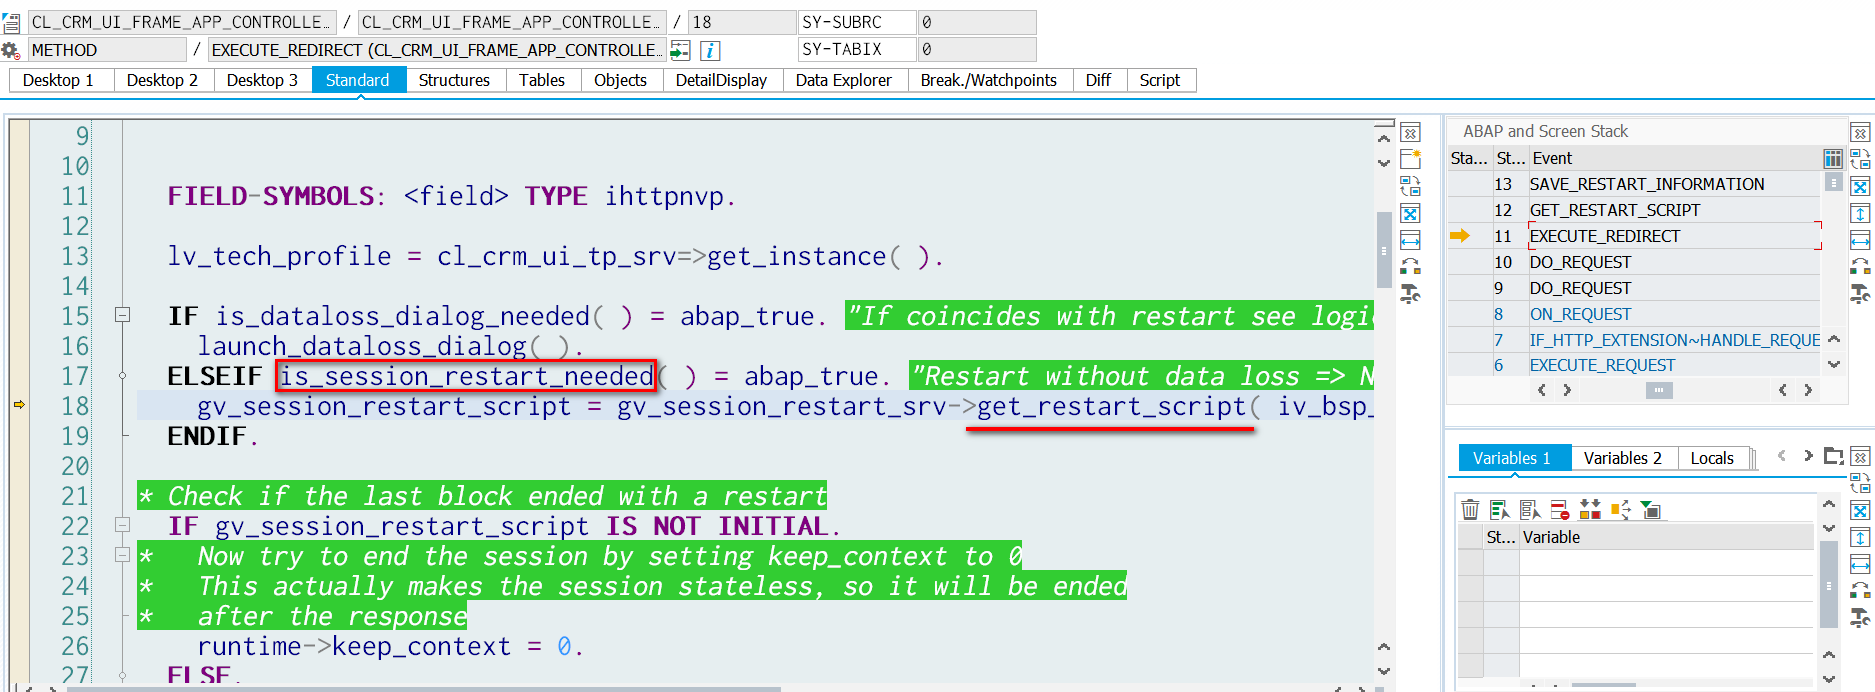Click the ABAP stack horizontal scrollbar thumb
The image size is (1875, 692).
coord(1659,390)
